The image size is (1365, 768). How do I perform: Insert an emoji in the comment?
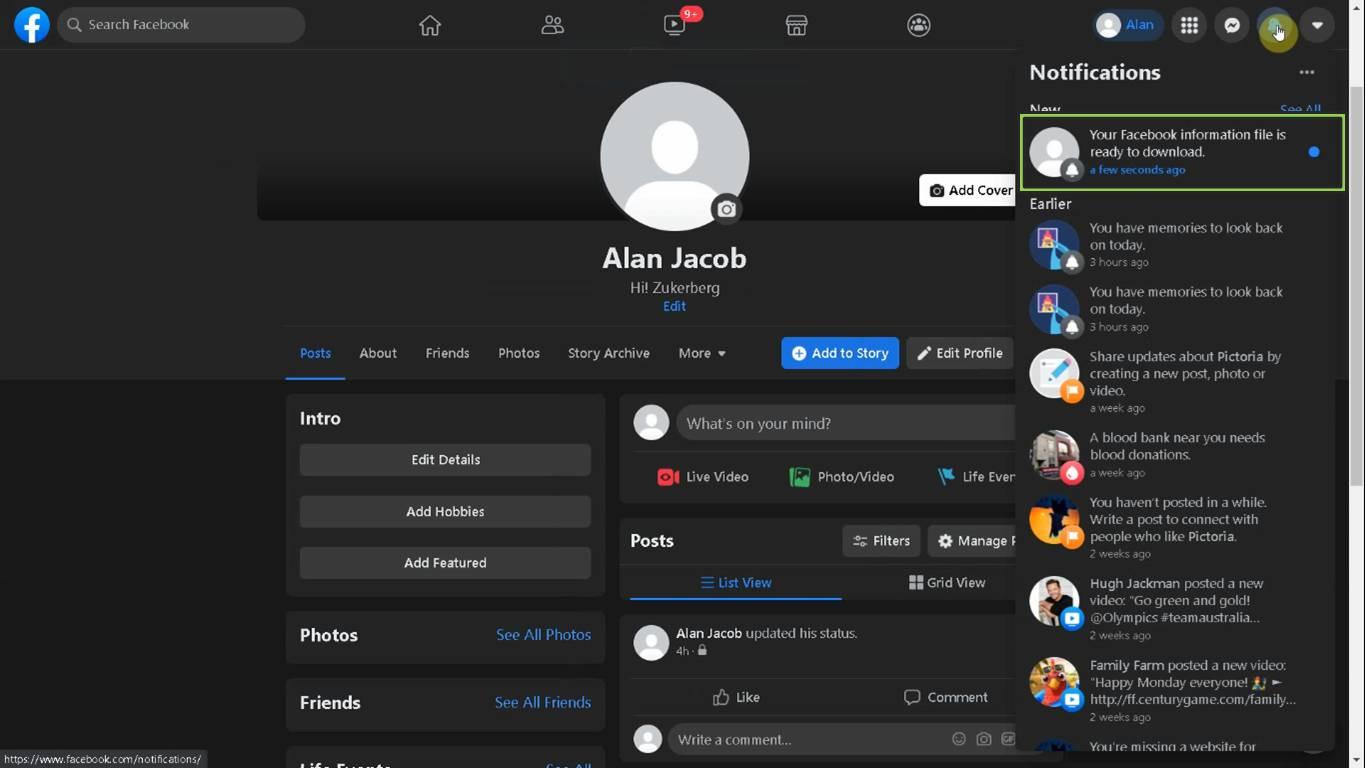959,739
